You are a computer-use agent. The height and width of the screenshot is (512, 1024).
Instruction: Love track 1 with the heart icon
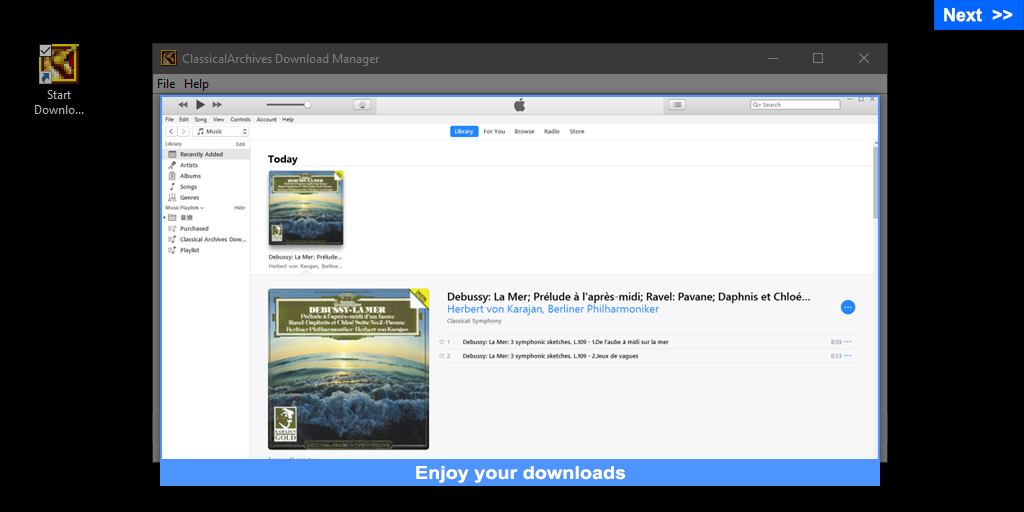coord(441,342)
